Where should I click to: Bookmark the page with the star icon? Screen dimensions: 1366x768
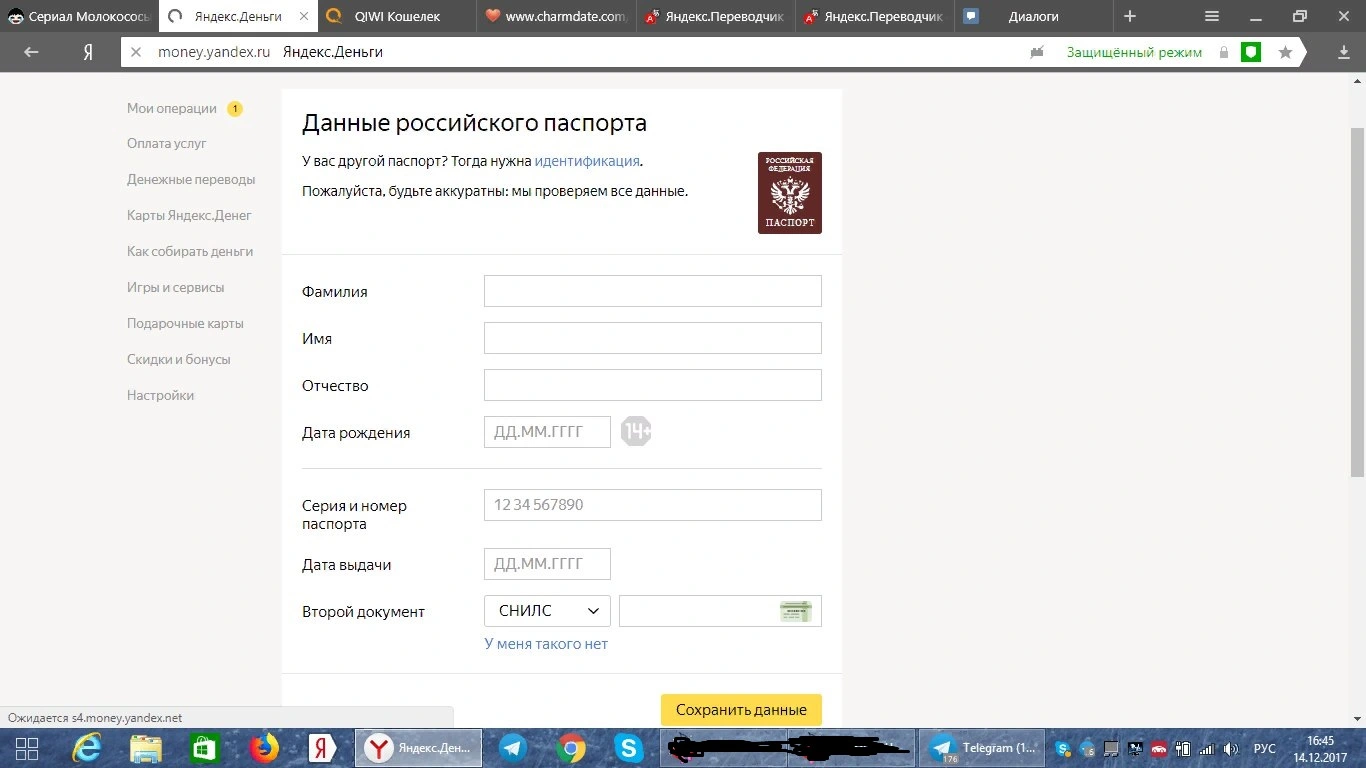1285,52
